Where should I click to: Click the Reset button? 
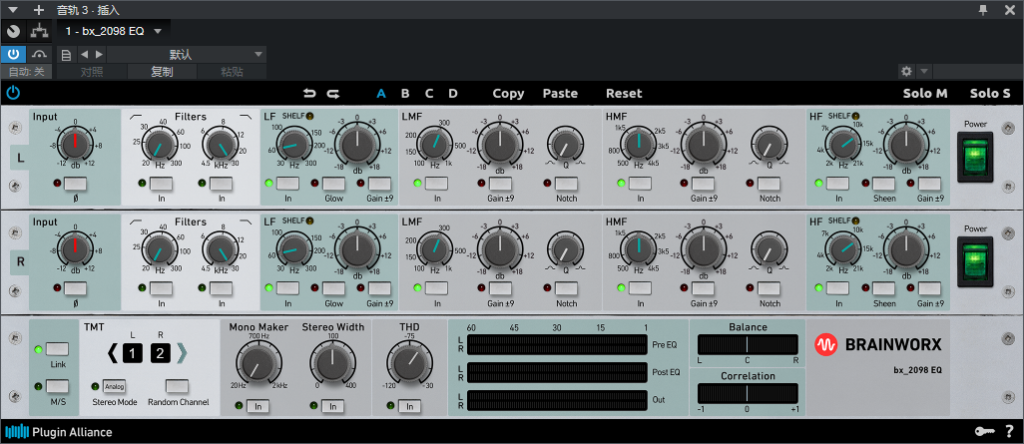pyautogui.click(x=624, y=93)
